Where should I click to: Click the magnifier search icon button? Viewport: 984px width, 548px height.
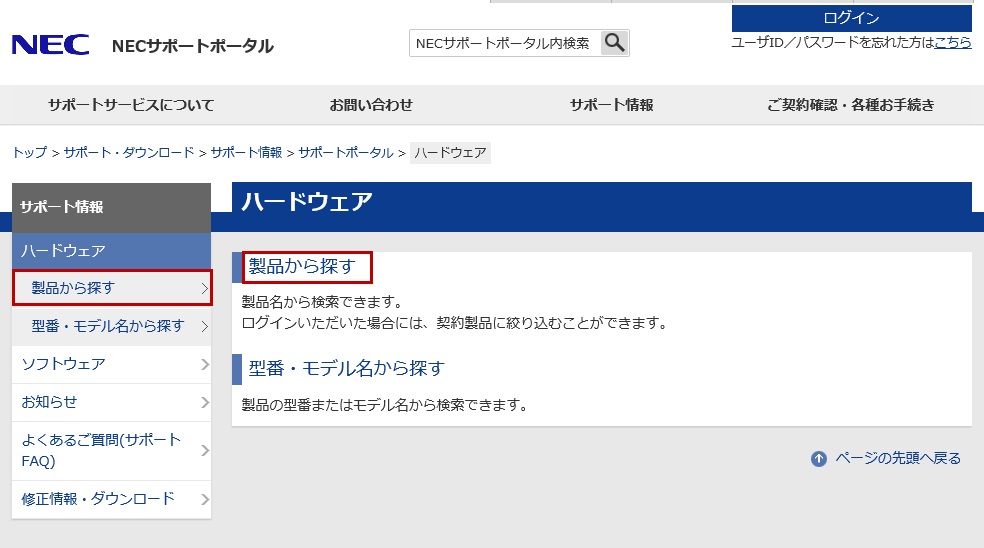614,43
